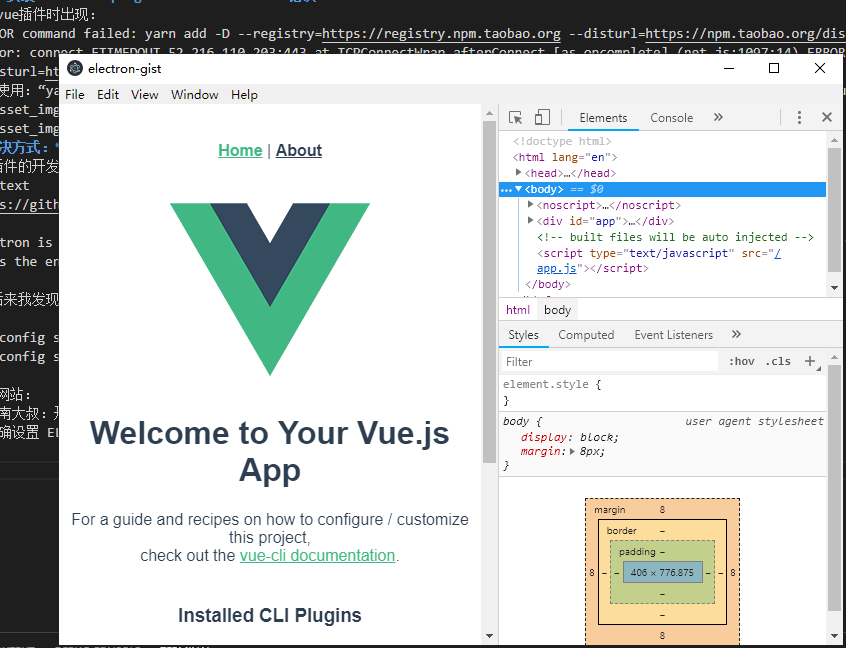Expand the head element node

[x=519, y=173]
